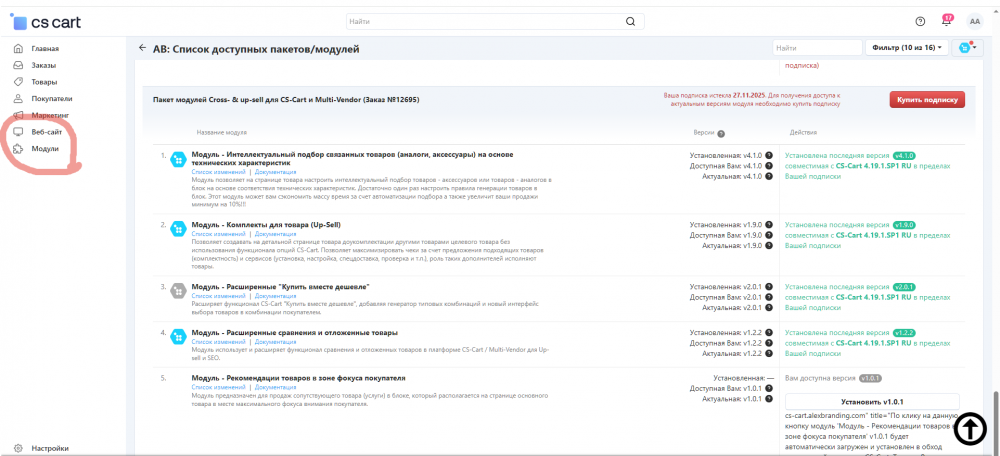Open the blue cart icon dropdown menu
The width and height of the screenshot is (1000, 456).
point(968,48)
